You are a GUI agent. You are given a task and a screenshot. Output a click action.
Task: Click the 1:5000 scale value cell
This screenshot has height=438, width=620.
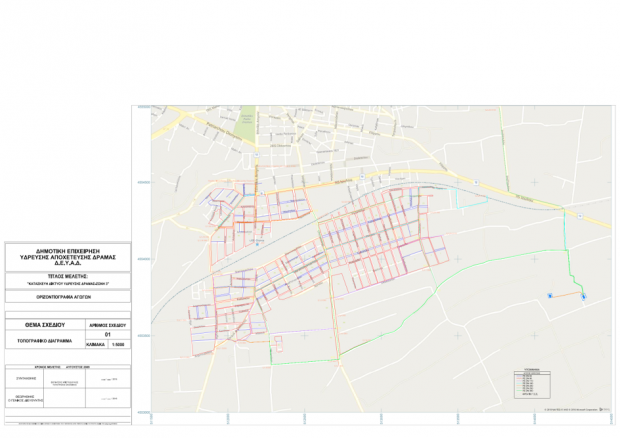coord(118,345)
